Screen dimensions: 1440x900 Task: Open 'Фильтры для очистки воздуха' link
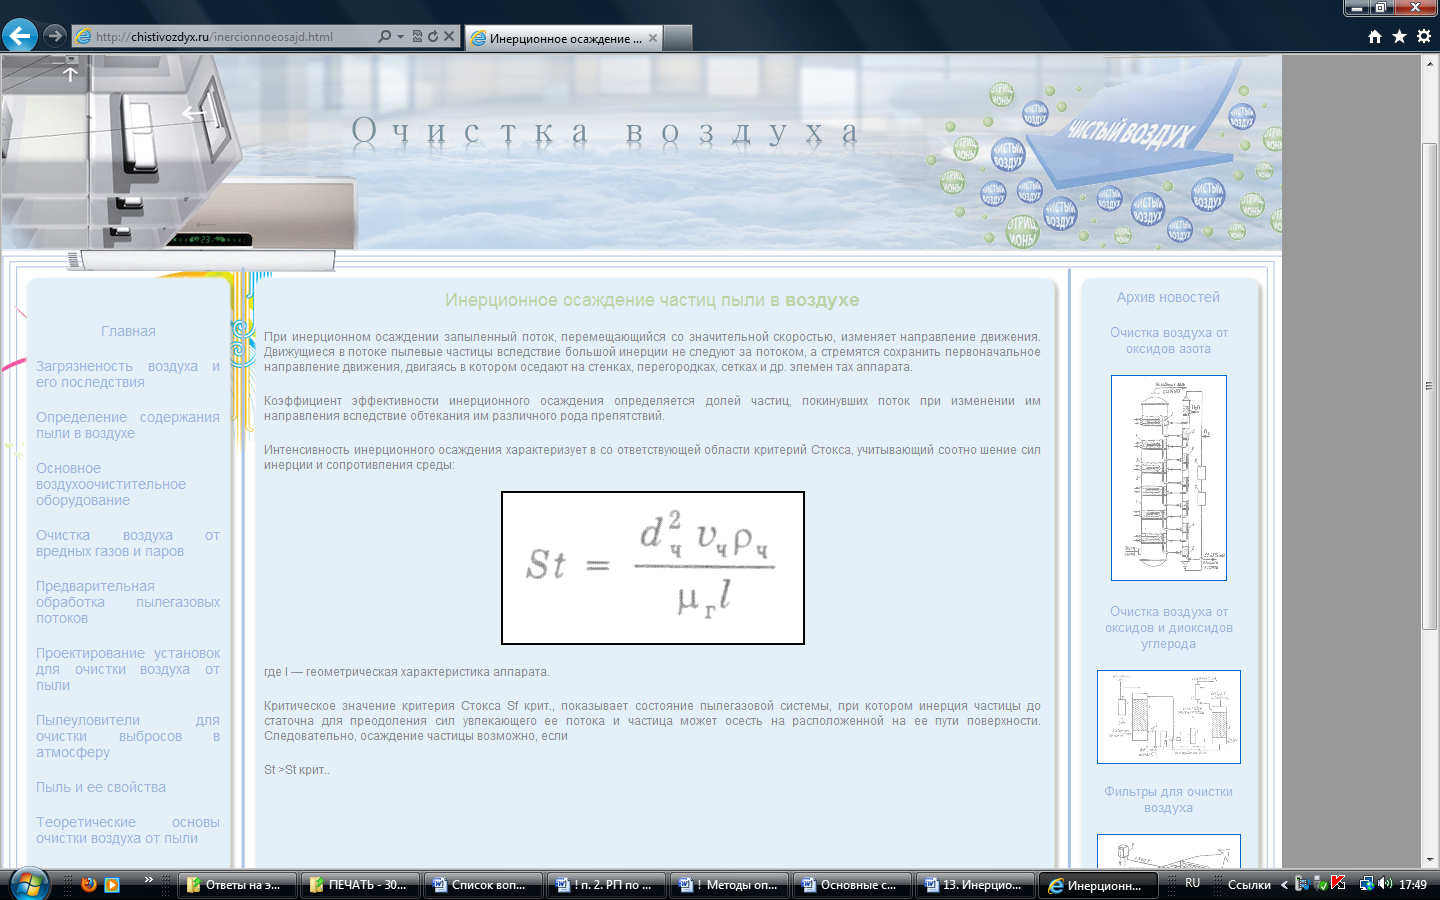point(1168,799)
